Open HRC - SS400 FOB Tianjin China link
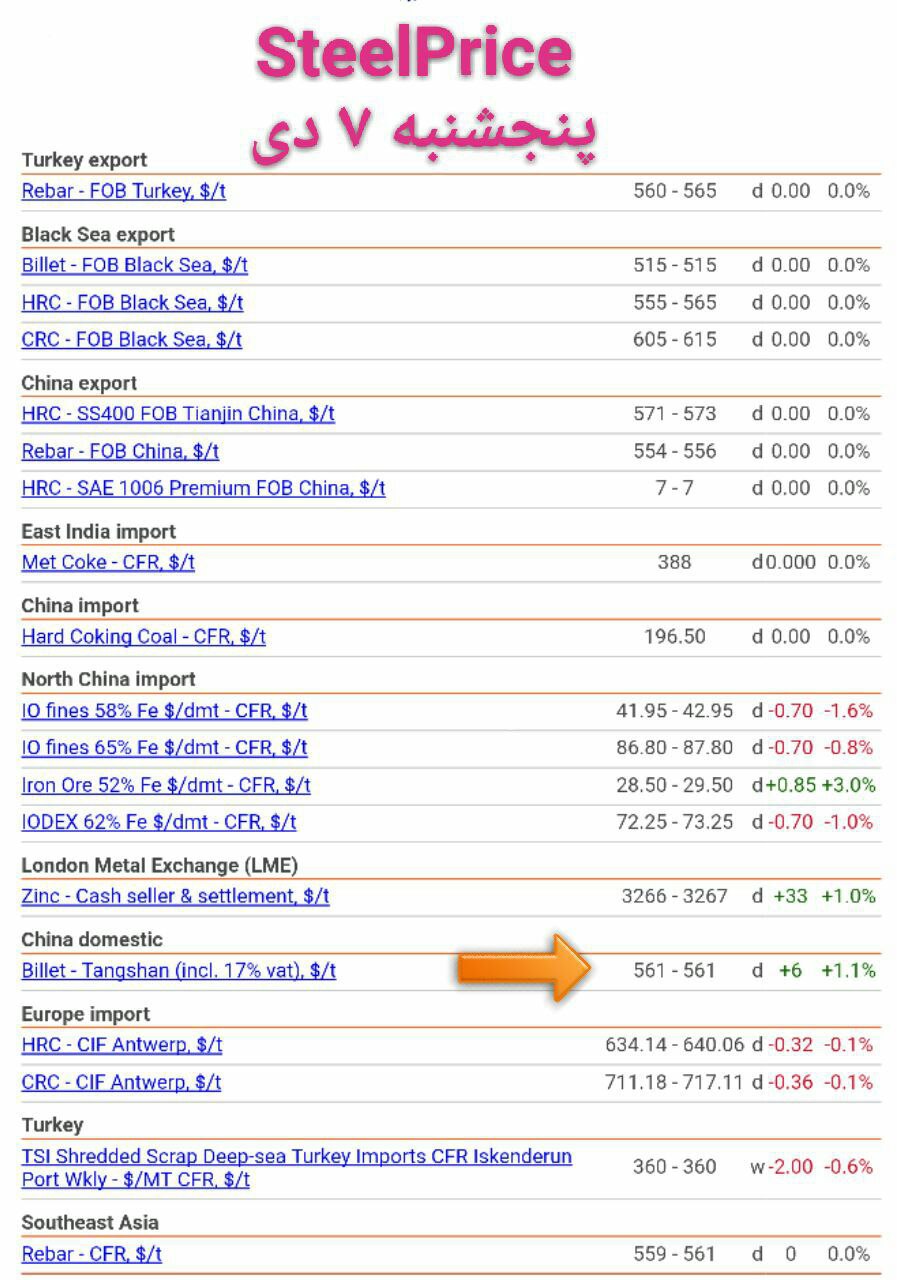The width and height of the screenshot is (897, 1280). (178, 413)
